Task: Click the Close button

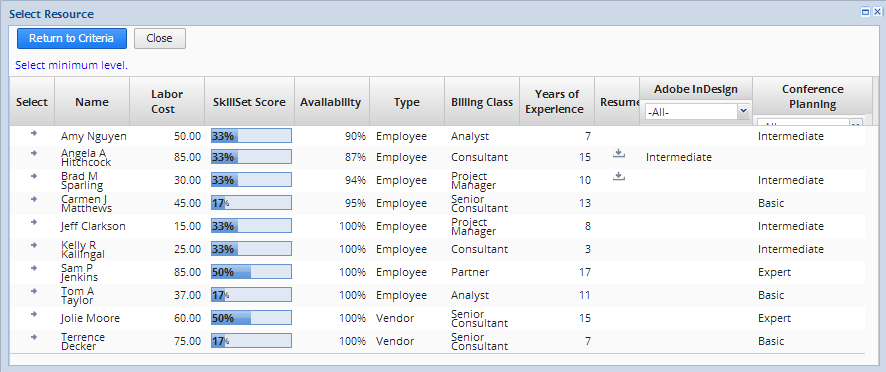Action: pos(159,38)
